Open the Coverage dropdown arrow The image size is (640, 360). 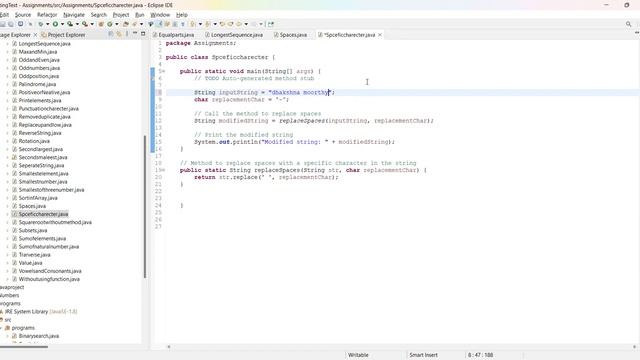coord(77,24)
